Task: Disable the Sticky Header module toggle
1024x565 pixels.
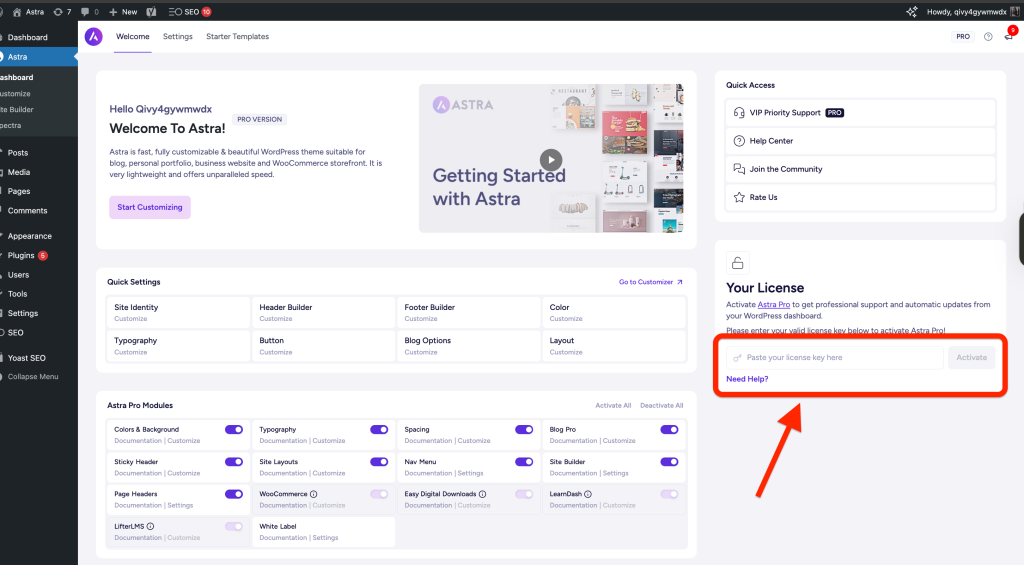Action: click(x=233, y=462)
